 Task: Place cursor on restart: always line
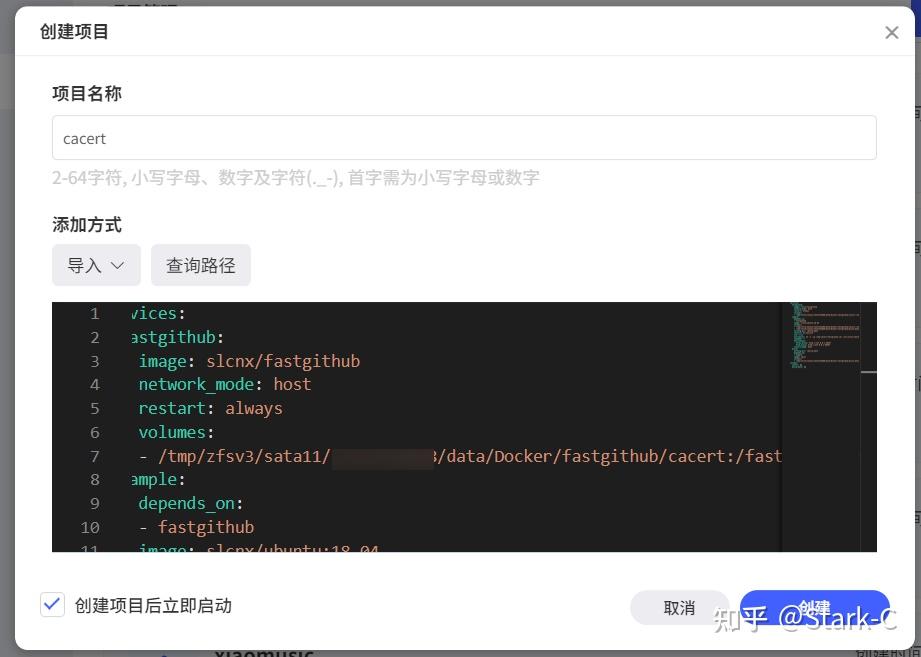click(211, 408)
